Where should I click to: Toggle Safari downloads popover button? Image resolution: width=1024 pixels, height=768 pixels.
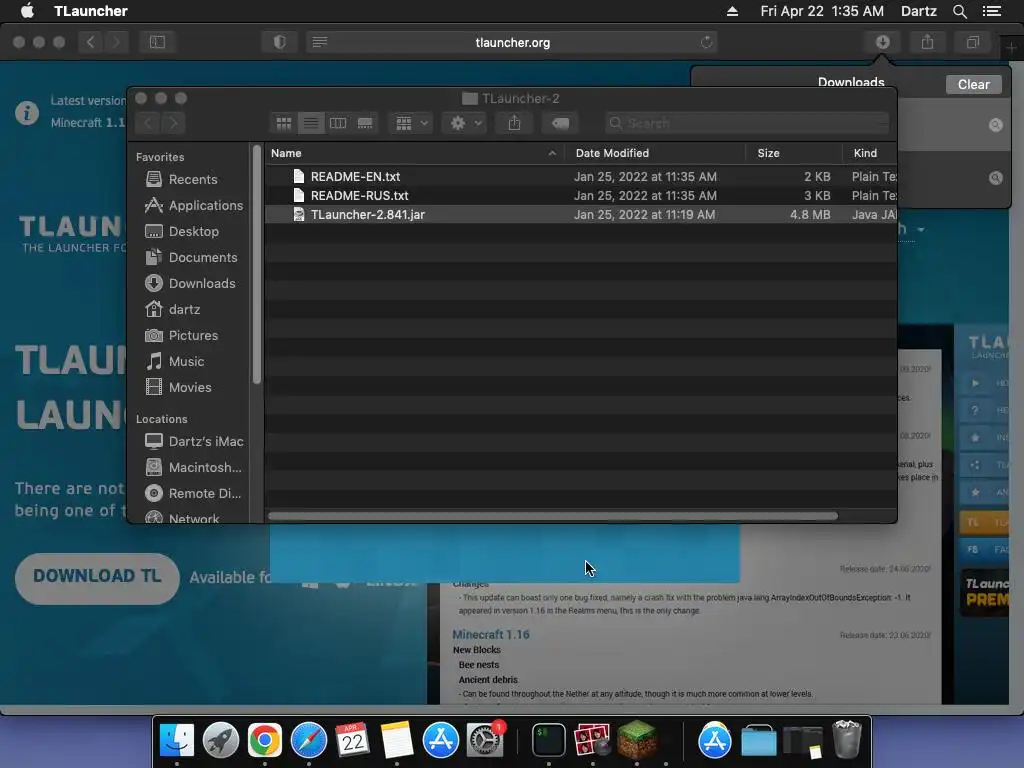click(x=882, y=42)
